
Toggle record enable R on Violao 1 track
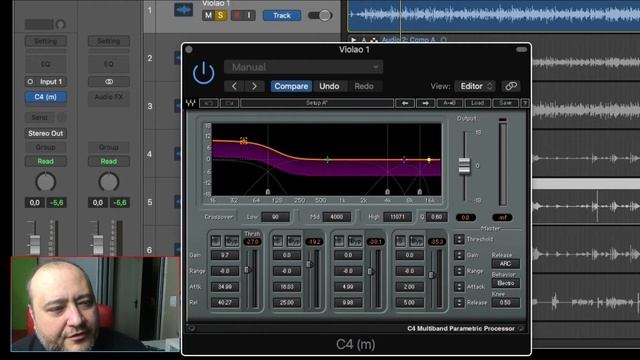[237, 16]
